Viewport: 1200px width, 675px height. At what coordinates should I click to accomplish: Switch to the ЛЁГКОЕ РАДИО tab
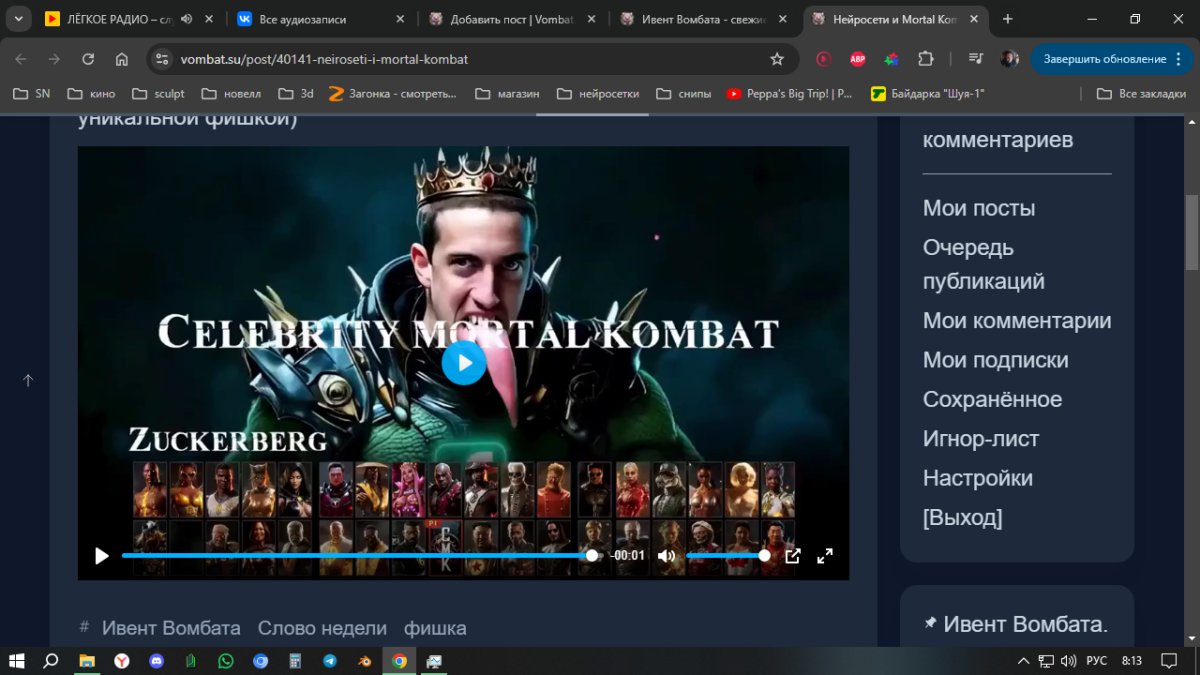click(122, 19)
